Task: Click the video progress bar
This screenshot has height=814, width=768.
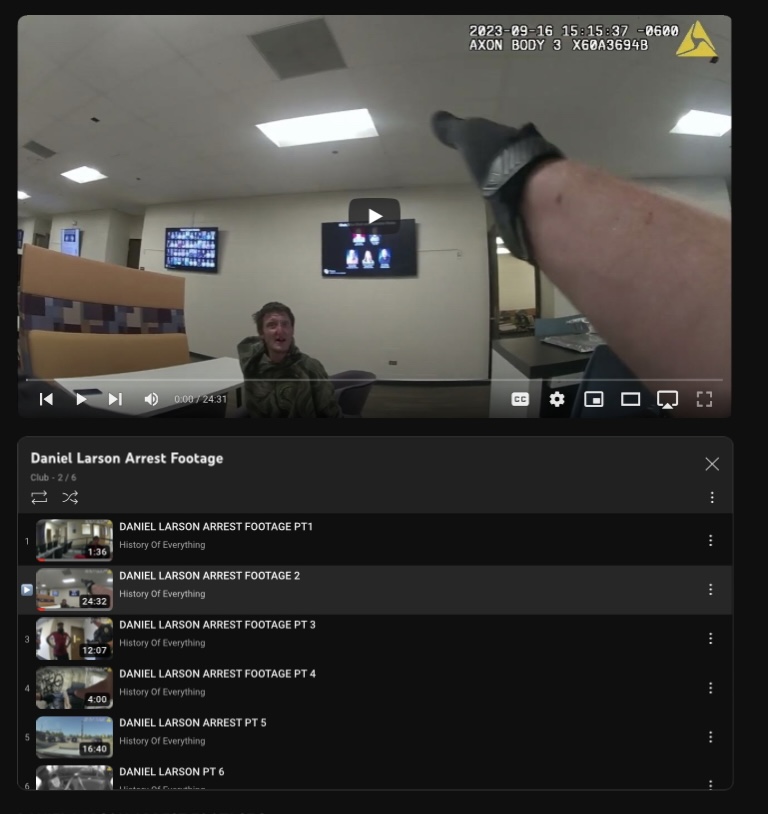Action: [374, 380]
